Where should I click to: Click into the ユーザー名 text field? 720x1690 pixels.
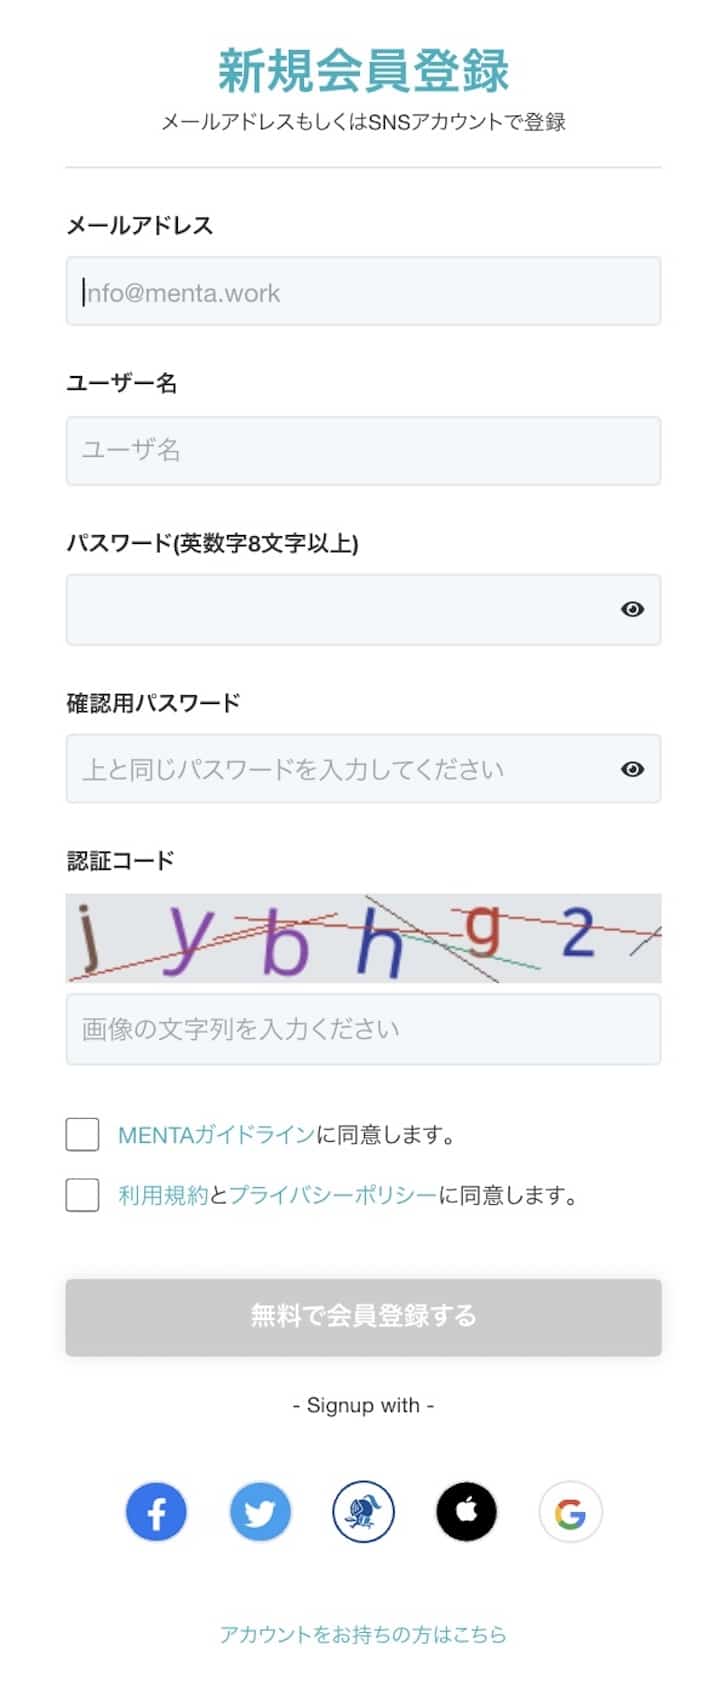[363, 451]
